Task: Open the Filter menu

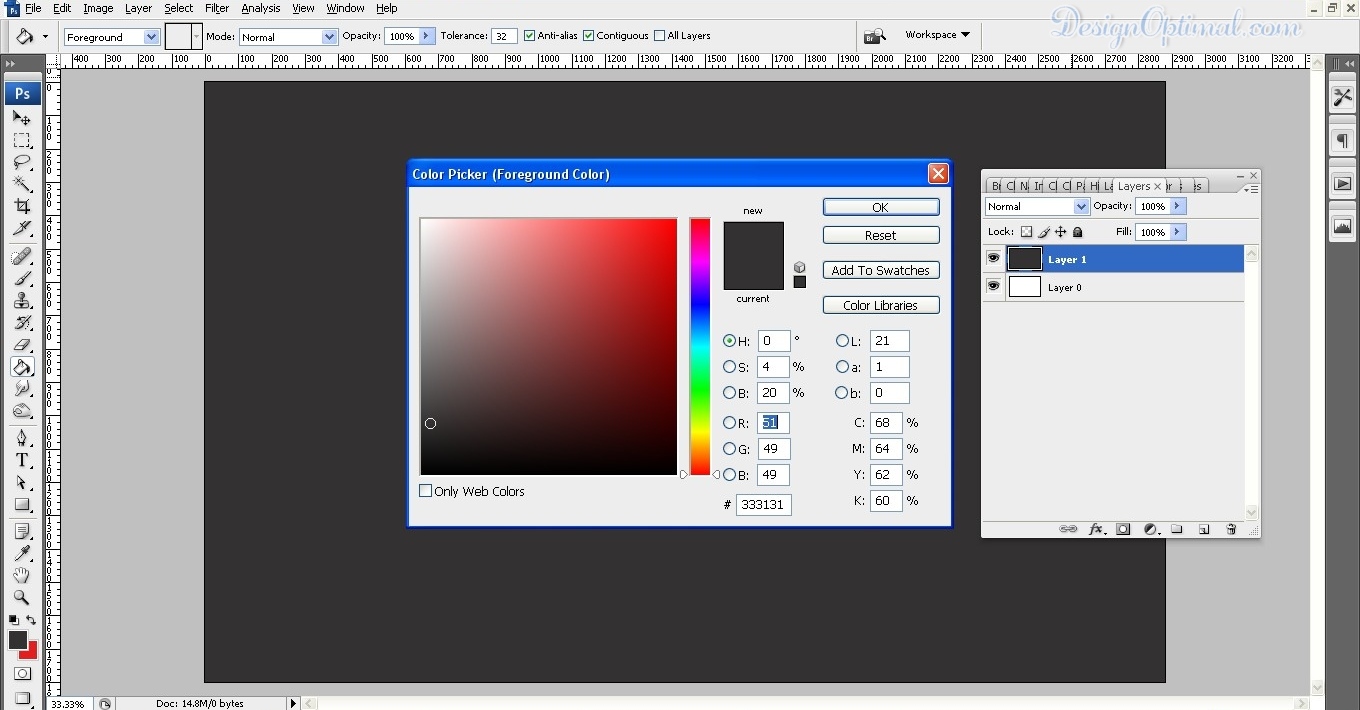Action: [x=217, y=8]
